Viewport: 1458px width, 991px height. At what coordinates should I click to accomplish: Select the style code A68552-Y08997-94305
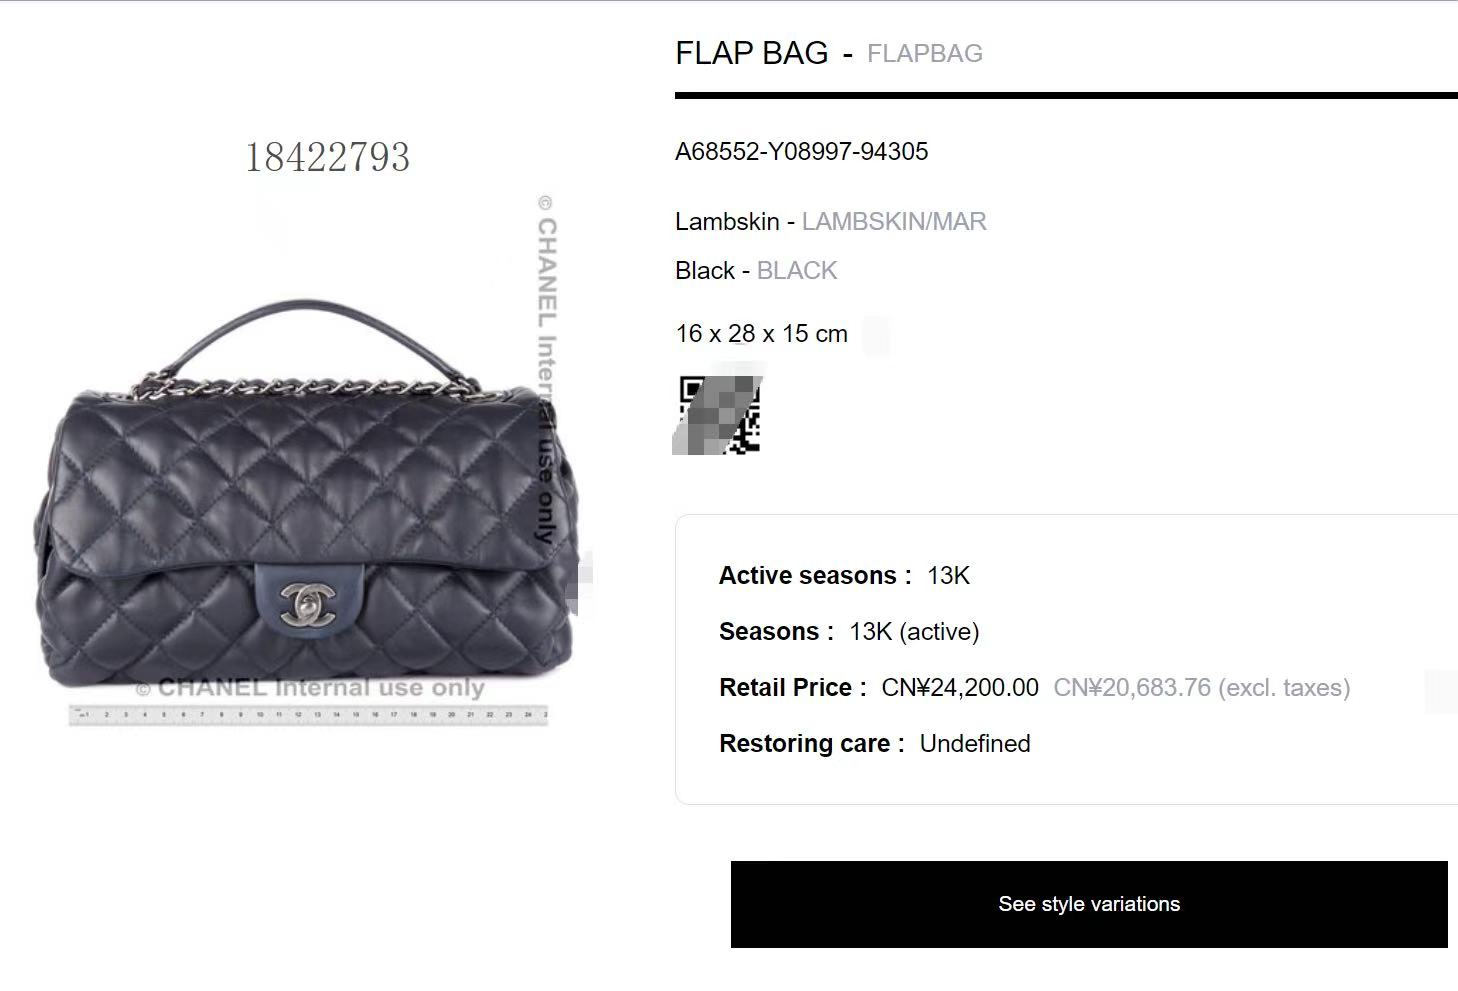click(x=802, y=152)
